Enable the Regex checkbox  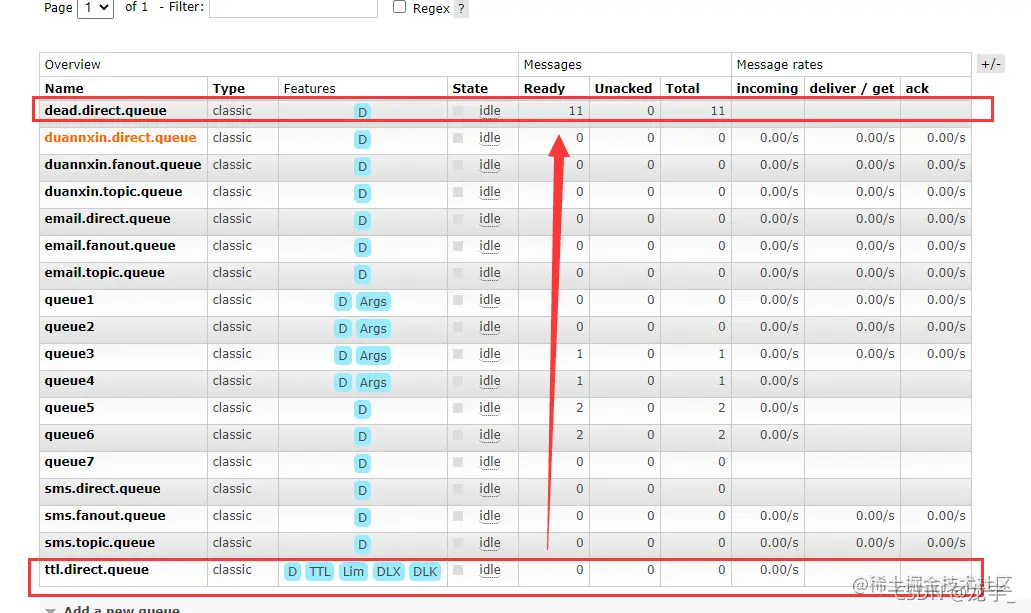399,7
